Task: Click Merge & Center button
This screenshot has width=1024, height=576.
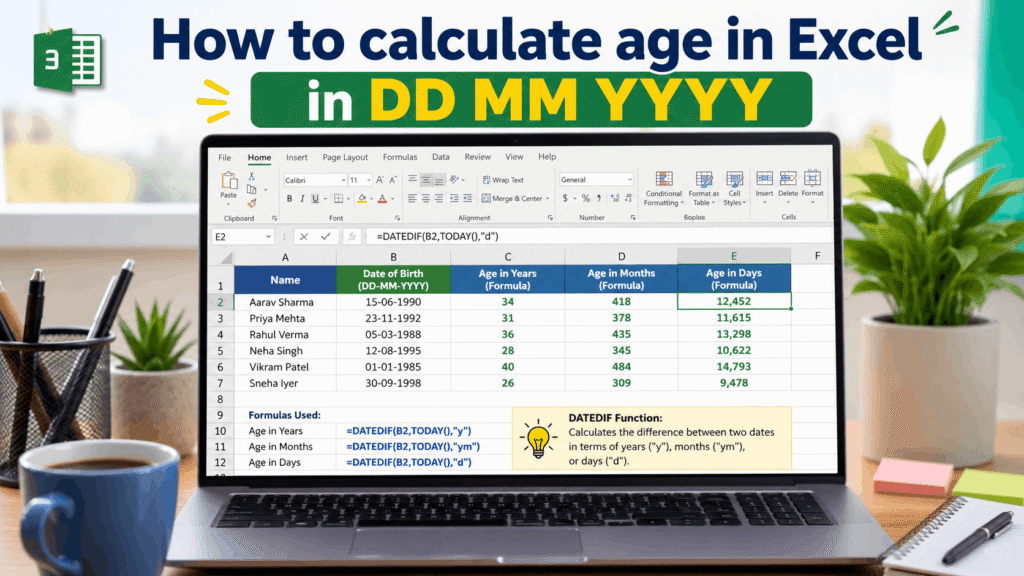Action: click(512, 198)
